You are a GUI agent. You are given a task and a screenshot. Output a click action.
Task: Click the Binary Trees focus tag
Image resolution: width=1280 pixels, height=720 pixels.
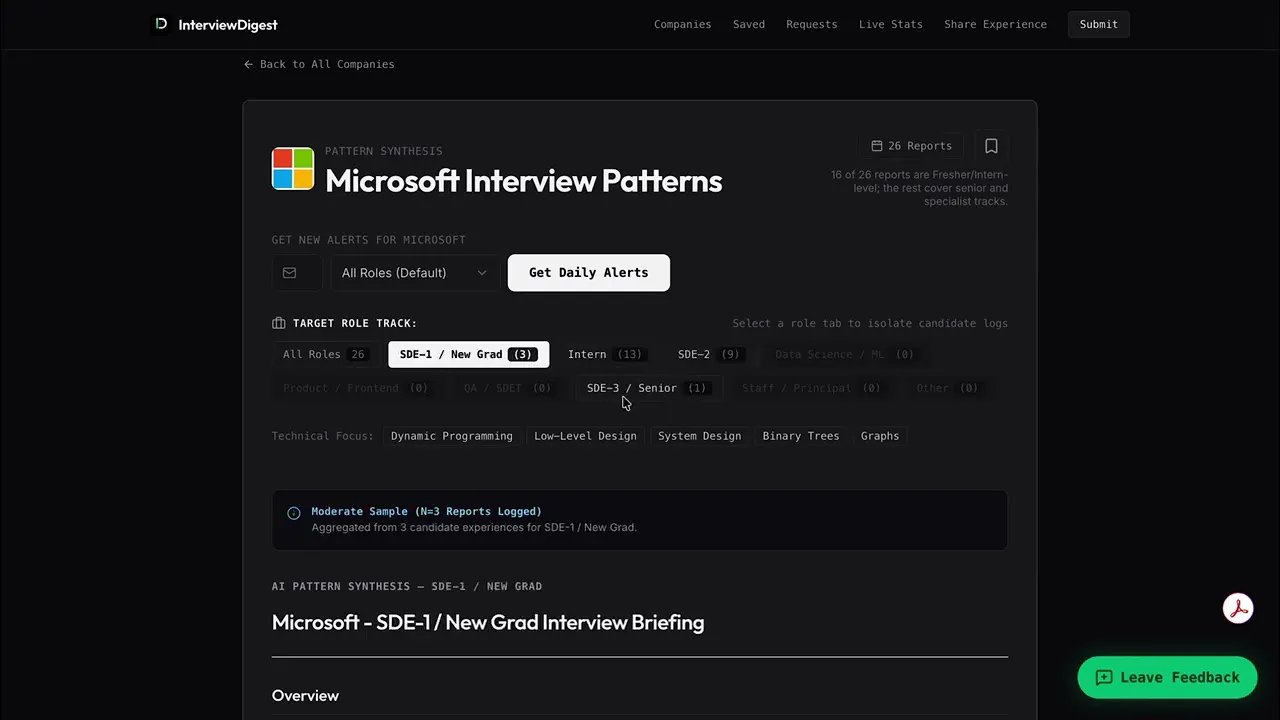(x=801, y=436)
